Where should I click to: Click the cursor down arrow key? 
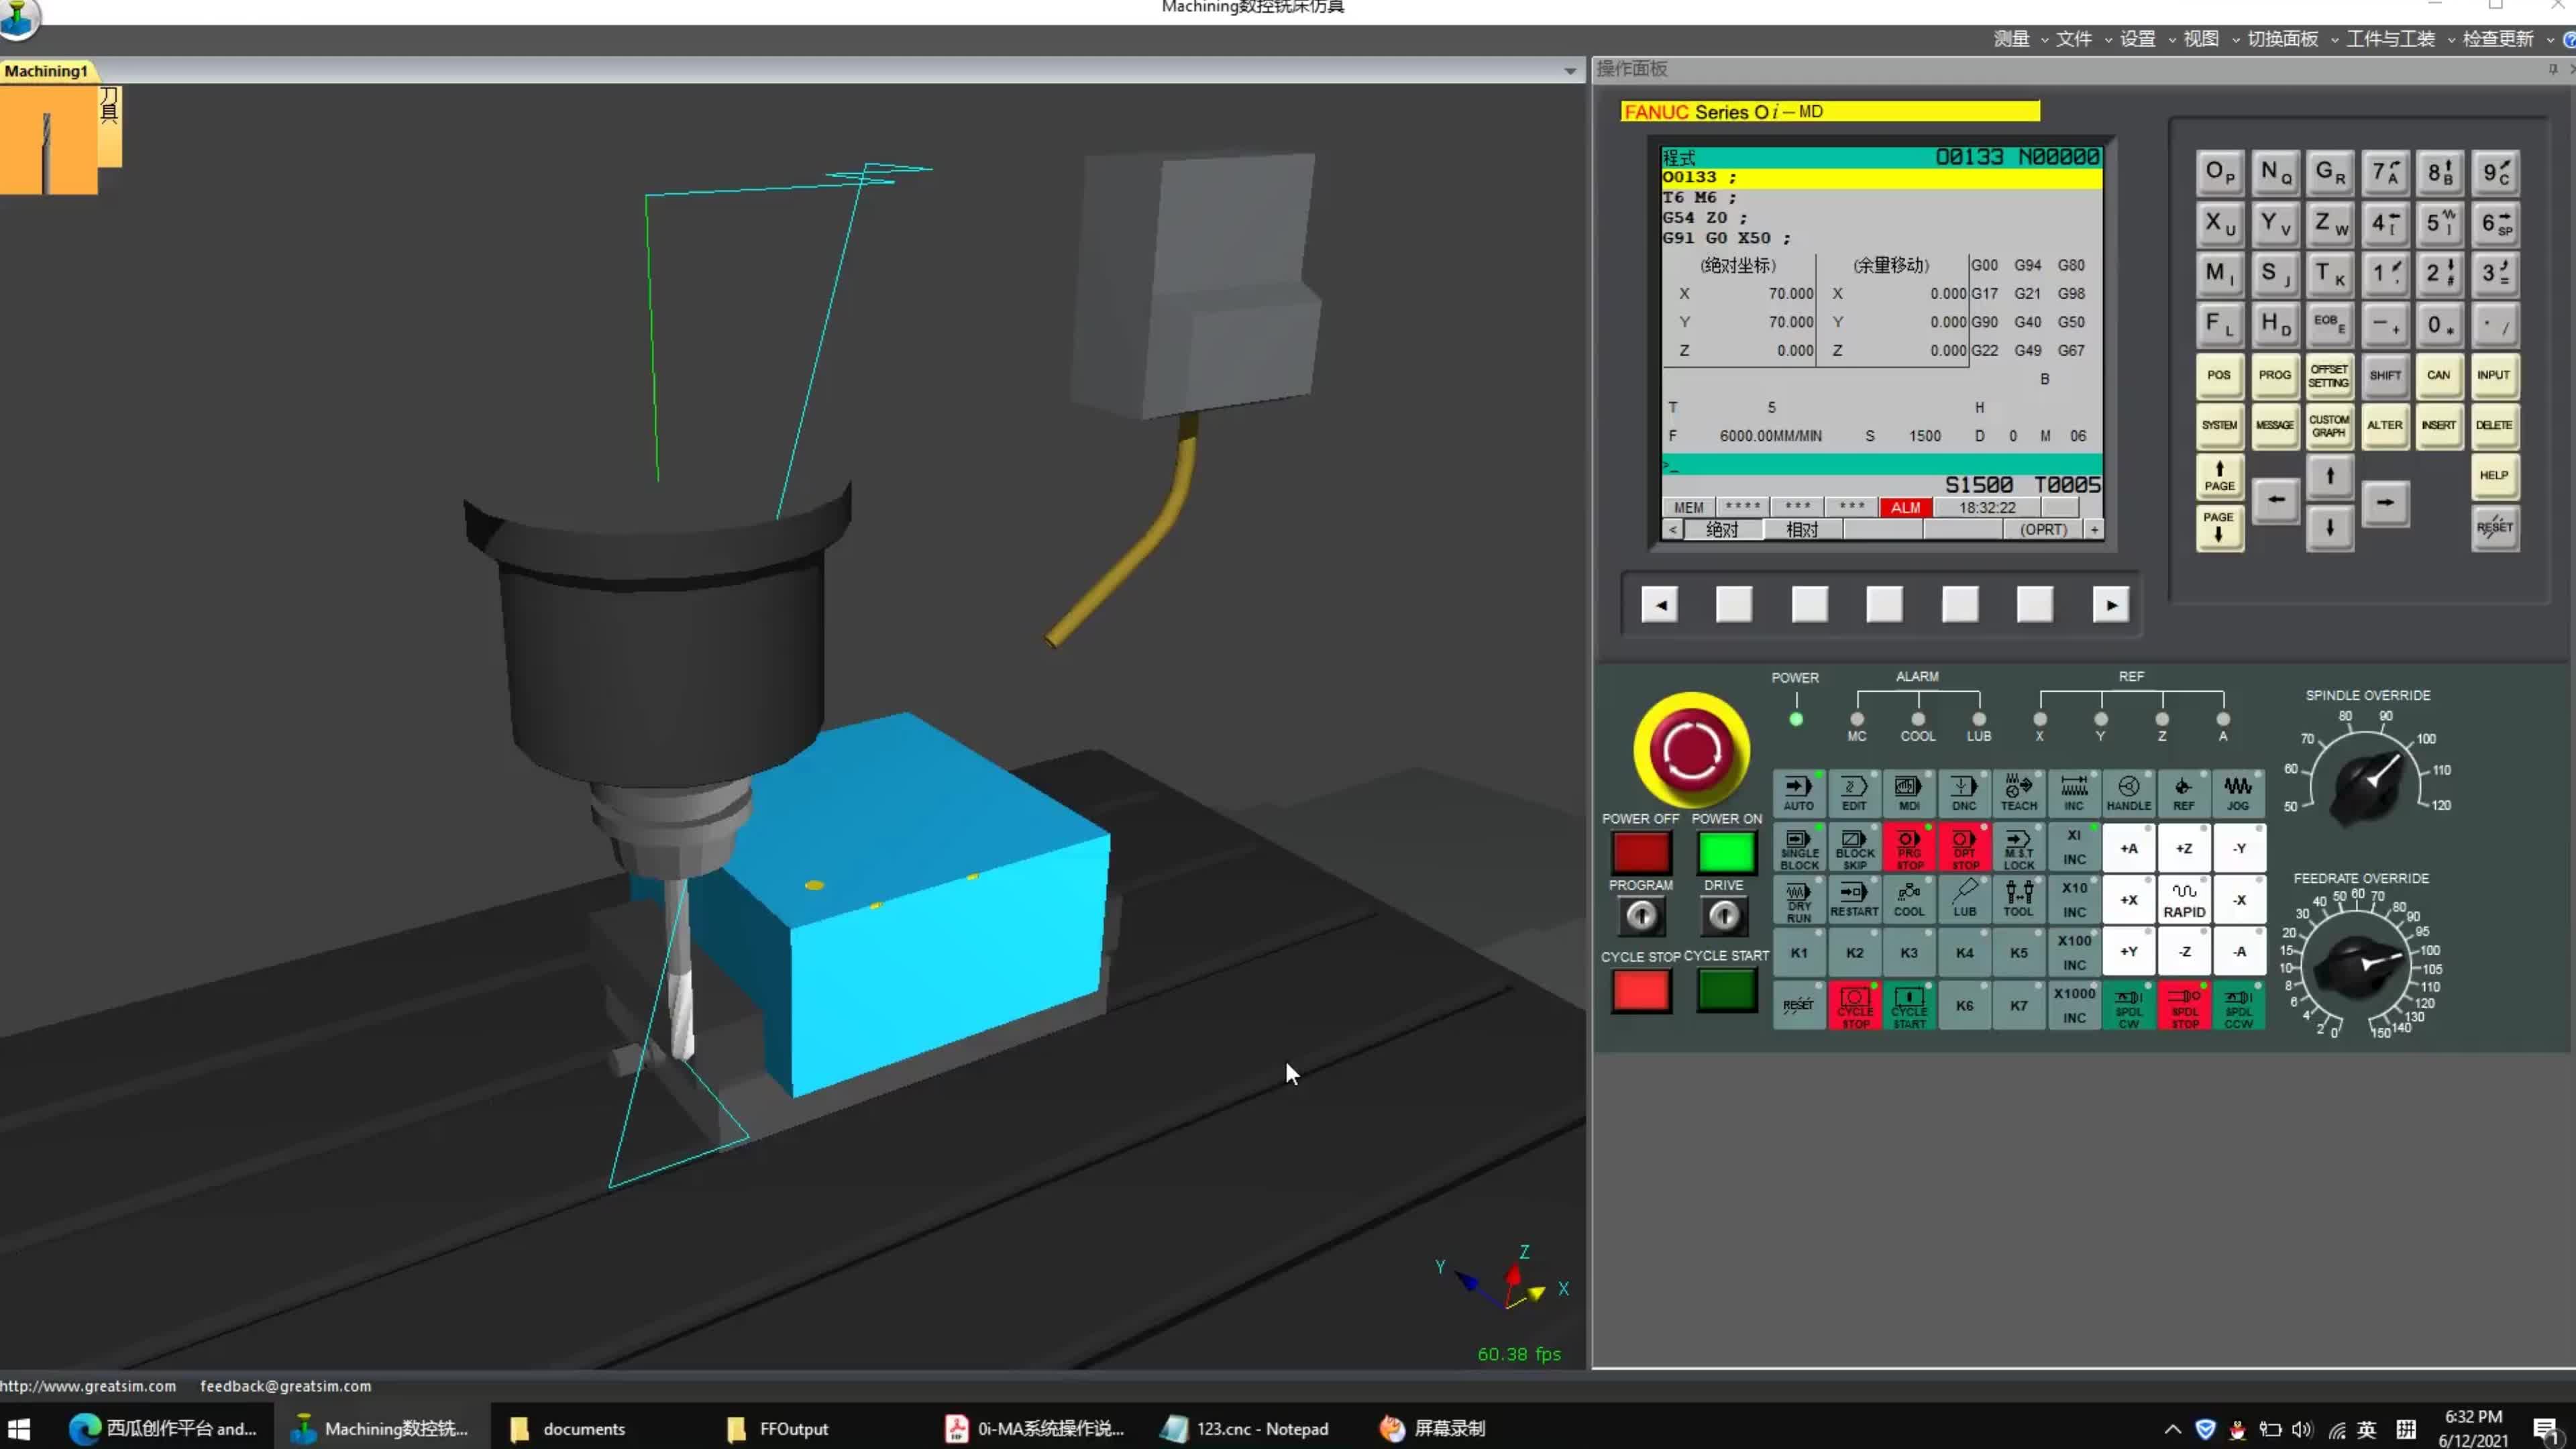(2330, 527)
